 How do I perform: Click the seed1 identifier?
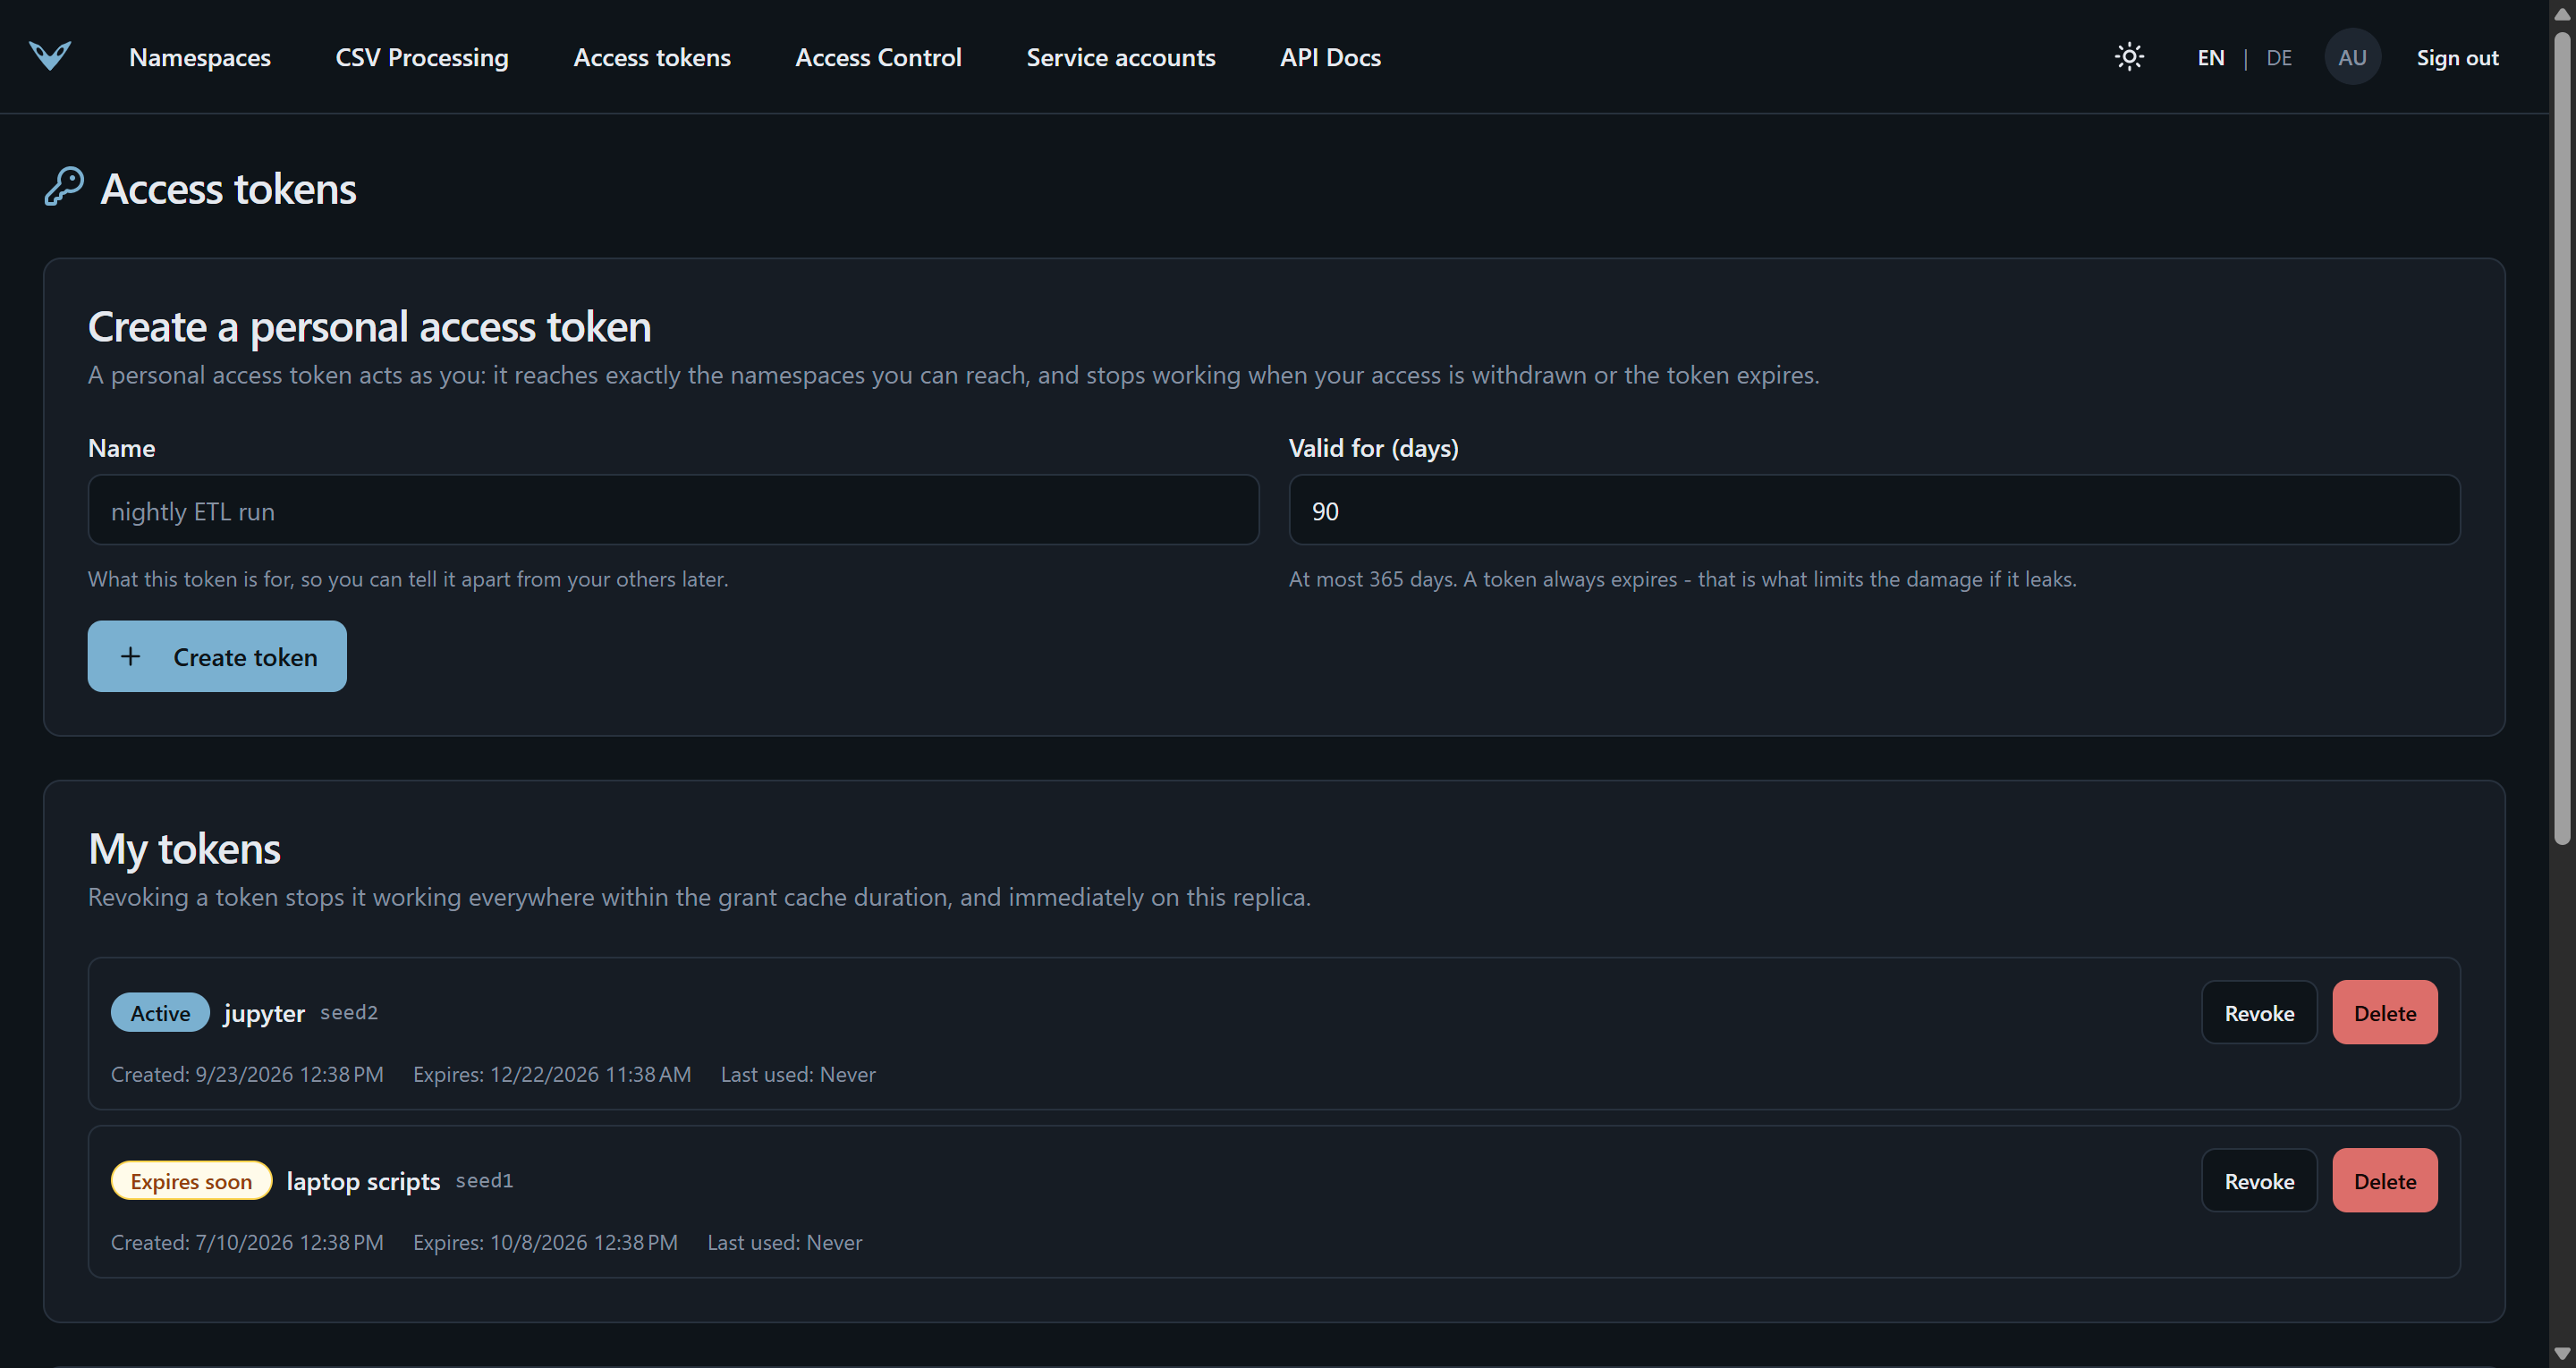(x=485, y=1180)
